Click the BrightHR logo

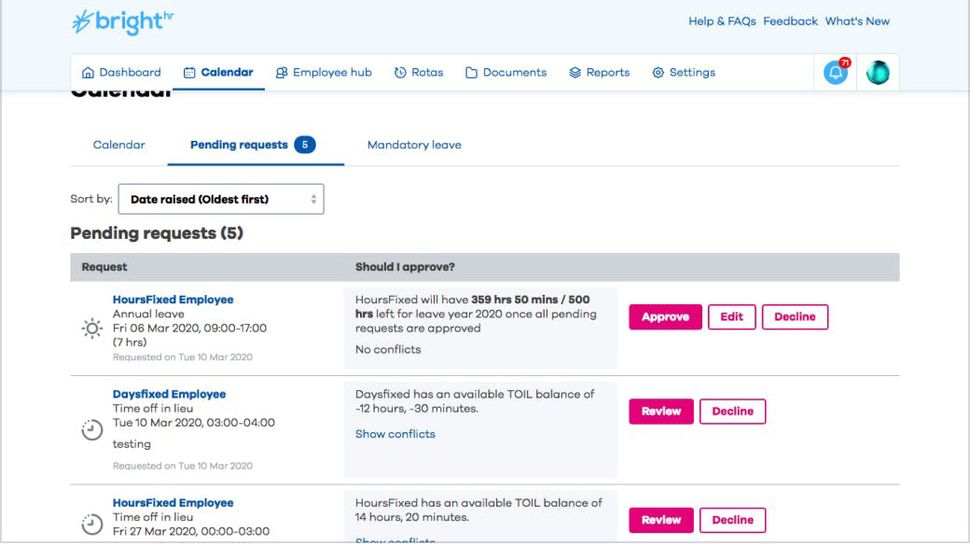123,21
